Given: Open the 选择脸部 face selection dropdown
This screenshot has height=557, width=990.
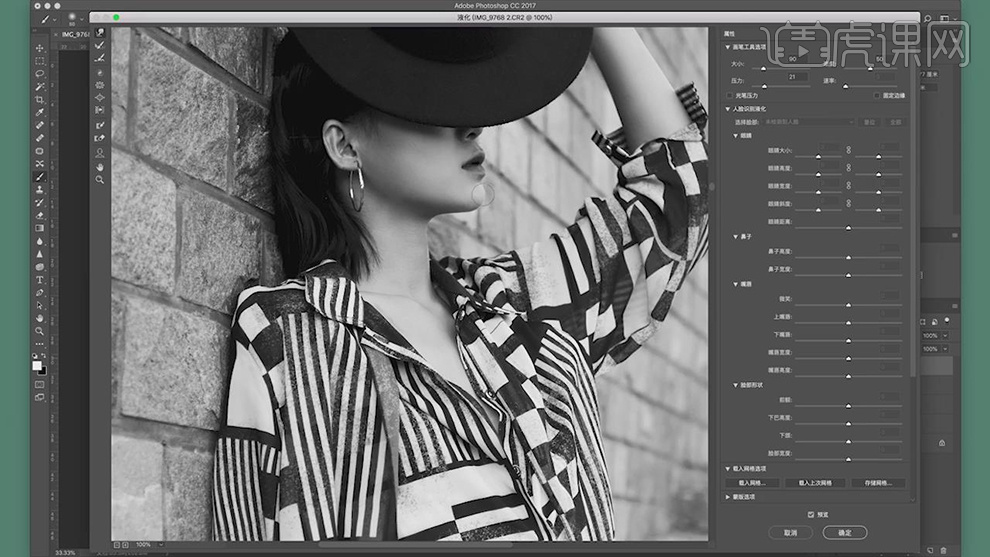Looking at the screenshot, I should coord(809,122).
